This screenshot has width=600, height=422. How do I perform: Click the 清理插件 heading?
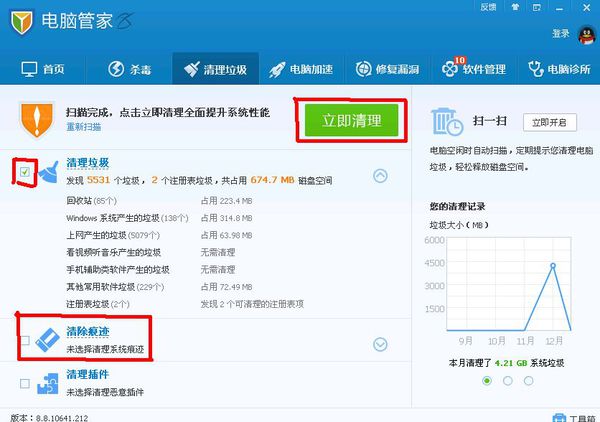88,374
